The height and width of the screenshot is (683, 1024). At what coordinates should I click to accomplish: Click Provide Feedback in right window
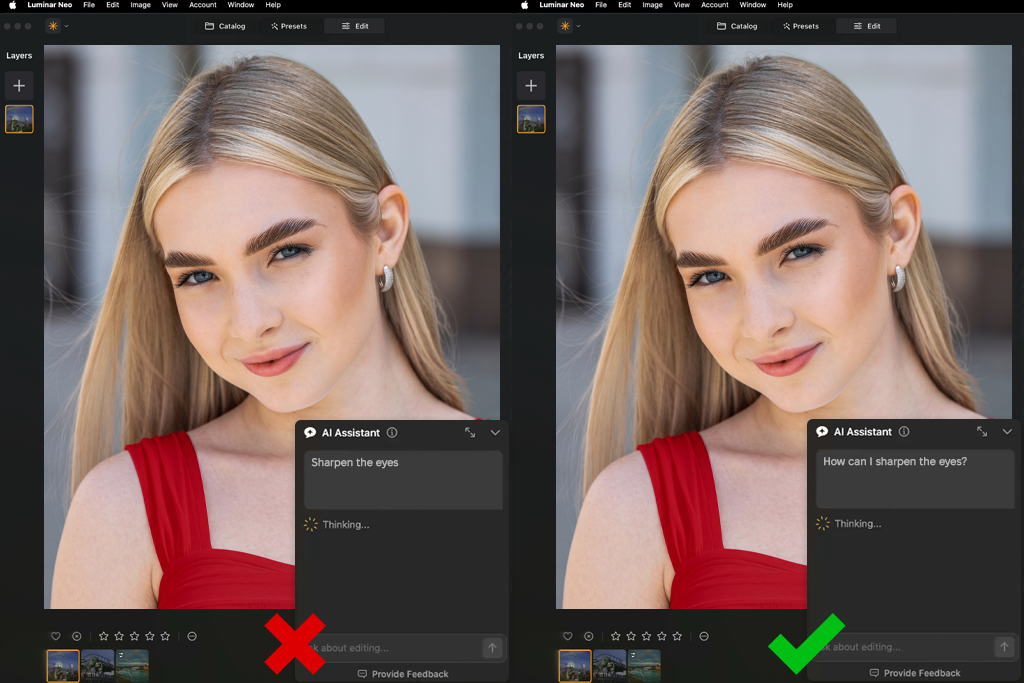[915, 673]
